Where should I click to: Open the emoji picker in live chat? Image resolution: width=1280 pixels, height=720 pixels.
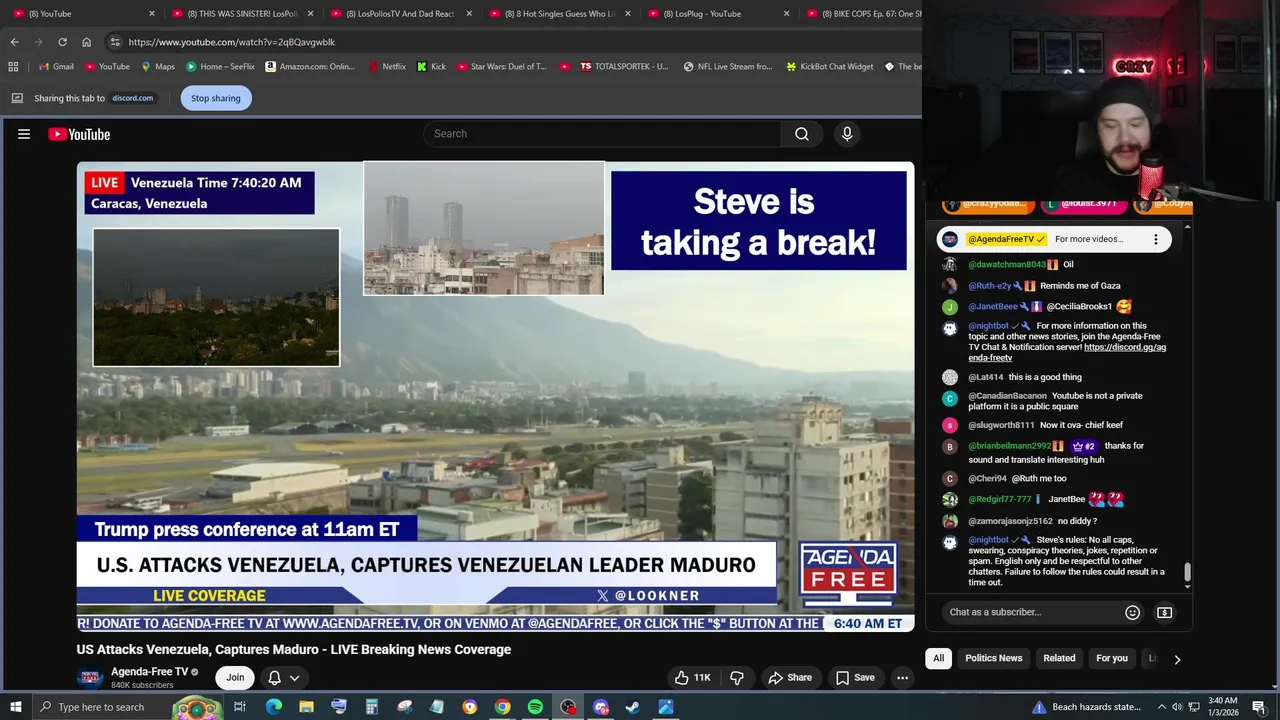pyautogui.click(x=1132, y=612)
